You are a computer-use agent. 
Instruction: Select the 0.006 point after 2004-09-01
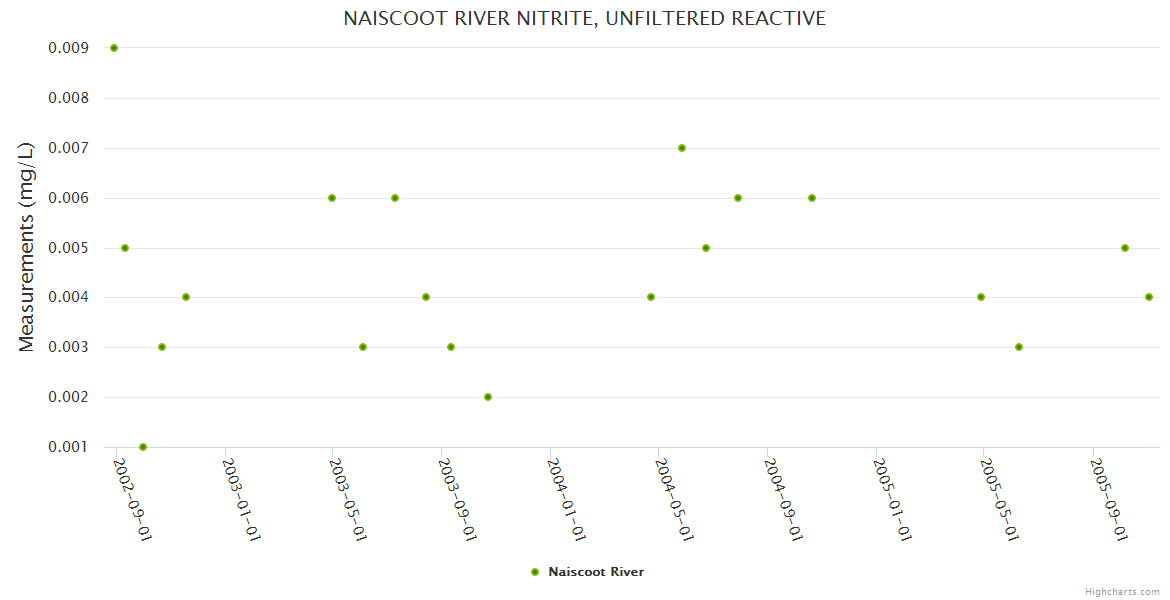click(812, 198)
